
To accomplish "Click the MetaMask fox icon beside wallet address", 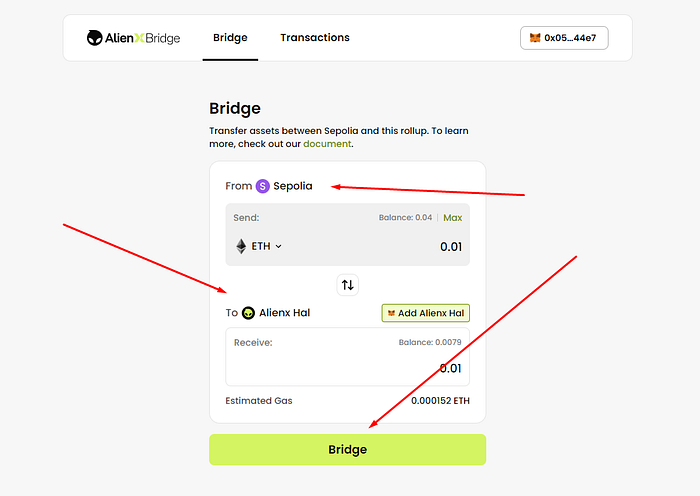I will coord(535,38).
